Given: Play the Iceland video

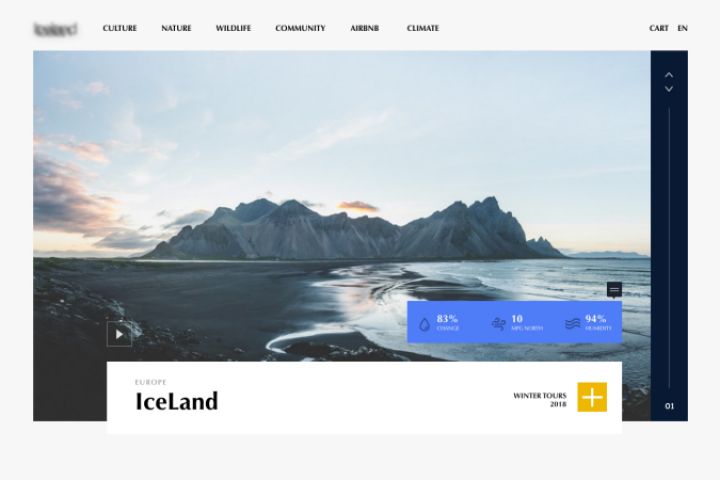Looking at the screenshot, I should pyautogui.click(x=119, y=334).
